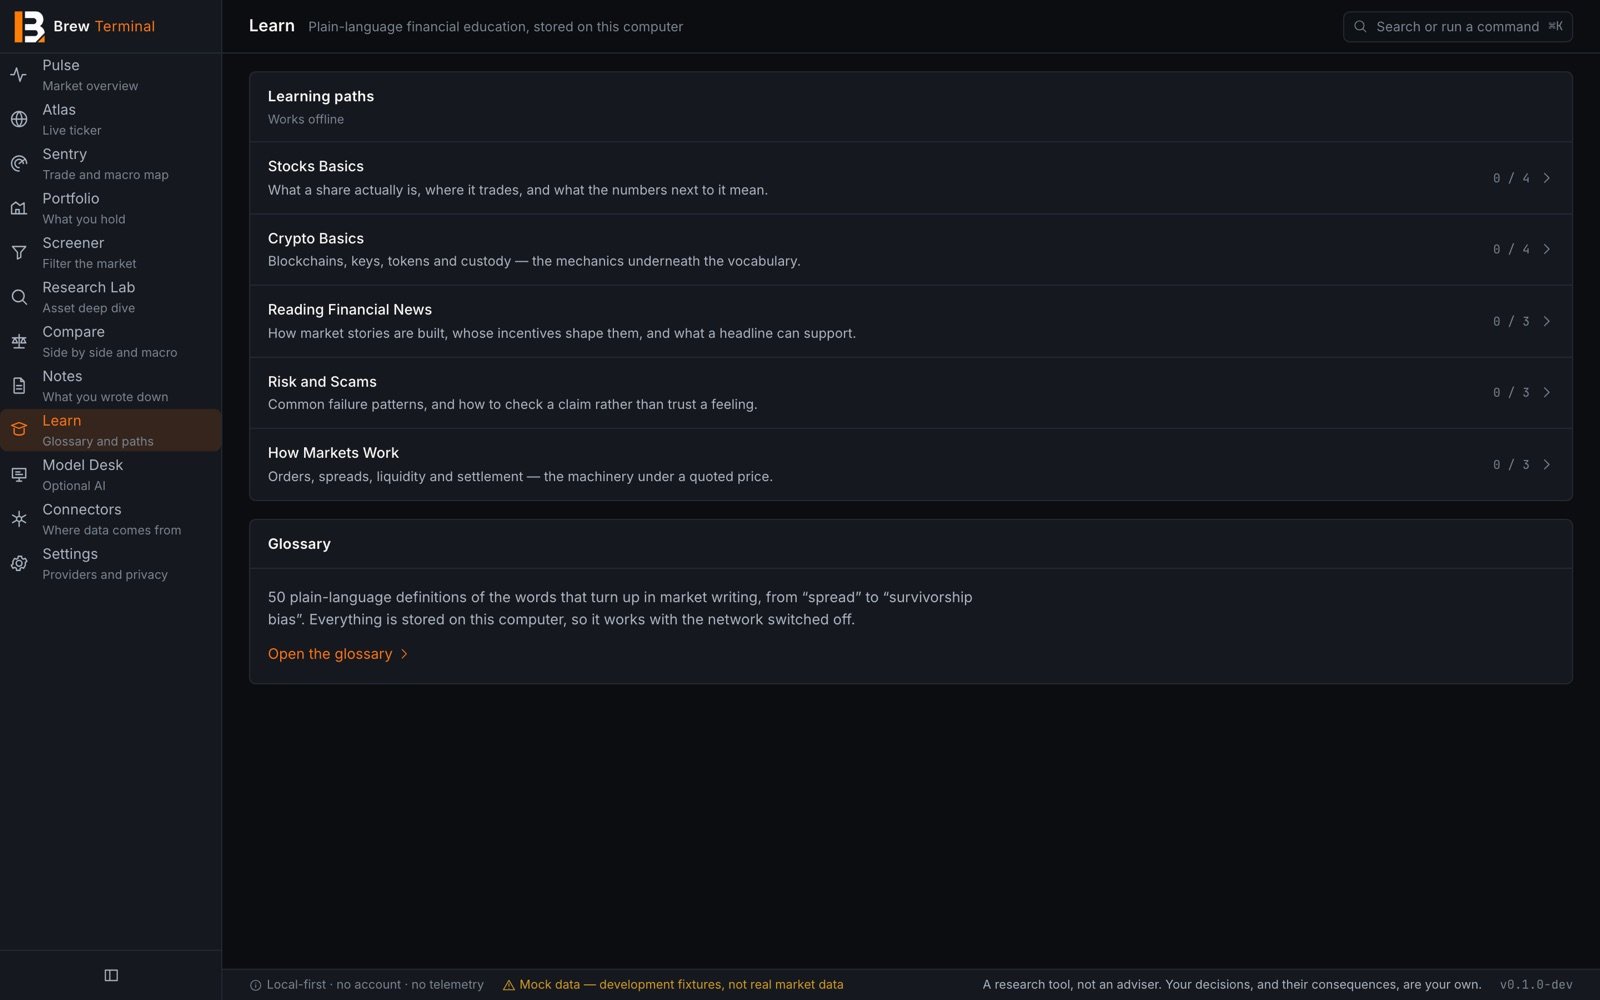The image size is (1600, 1000).
Task: Click the v0.1.0-dev version label
Action: click(1536, 985)
